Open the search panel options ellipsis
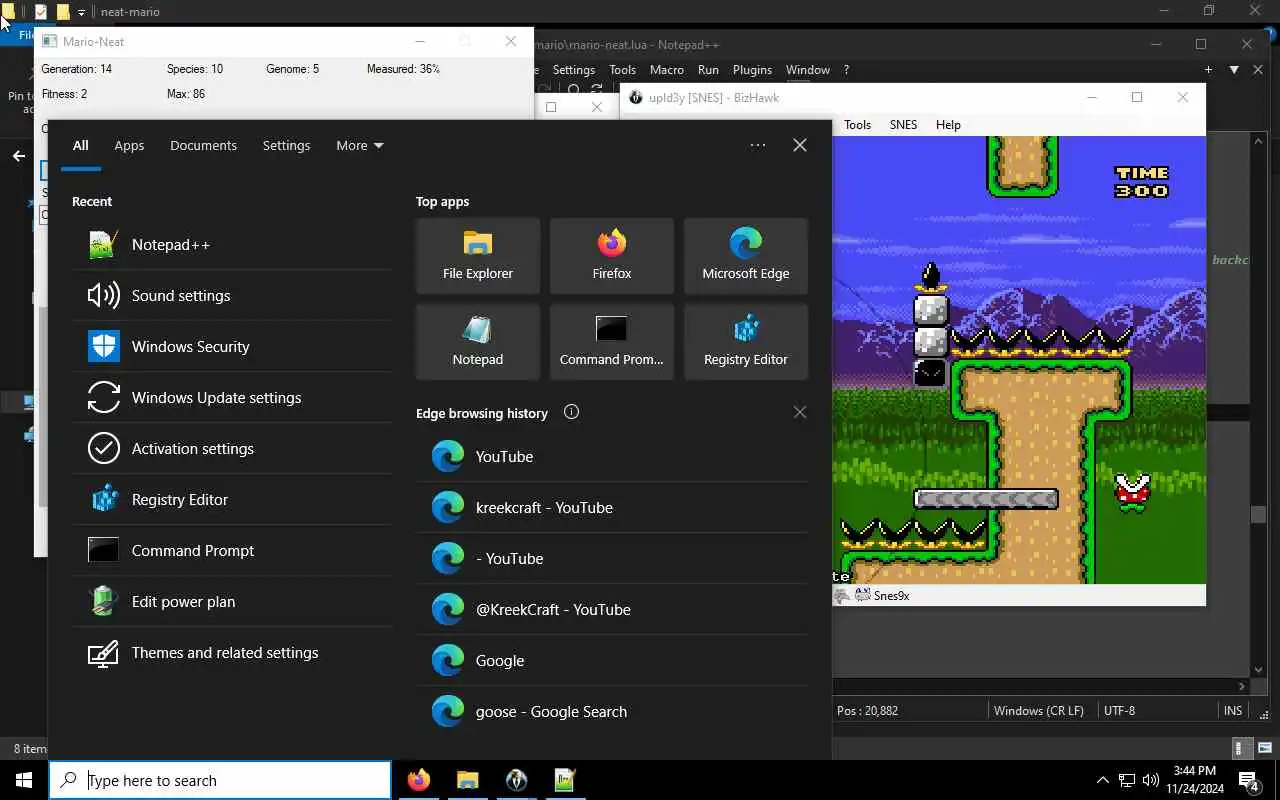 point(758,145)
